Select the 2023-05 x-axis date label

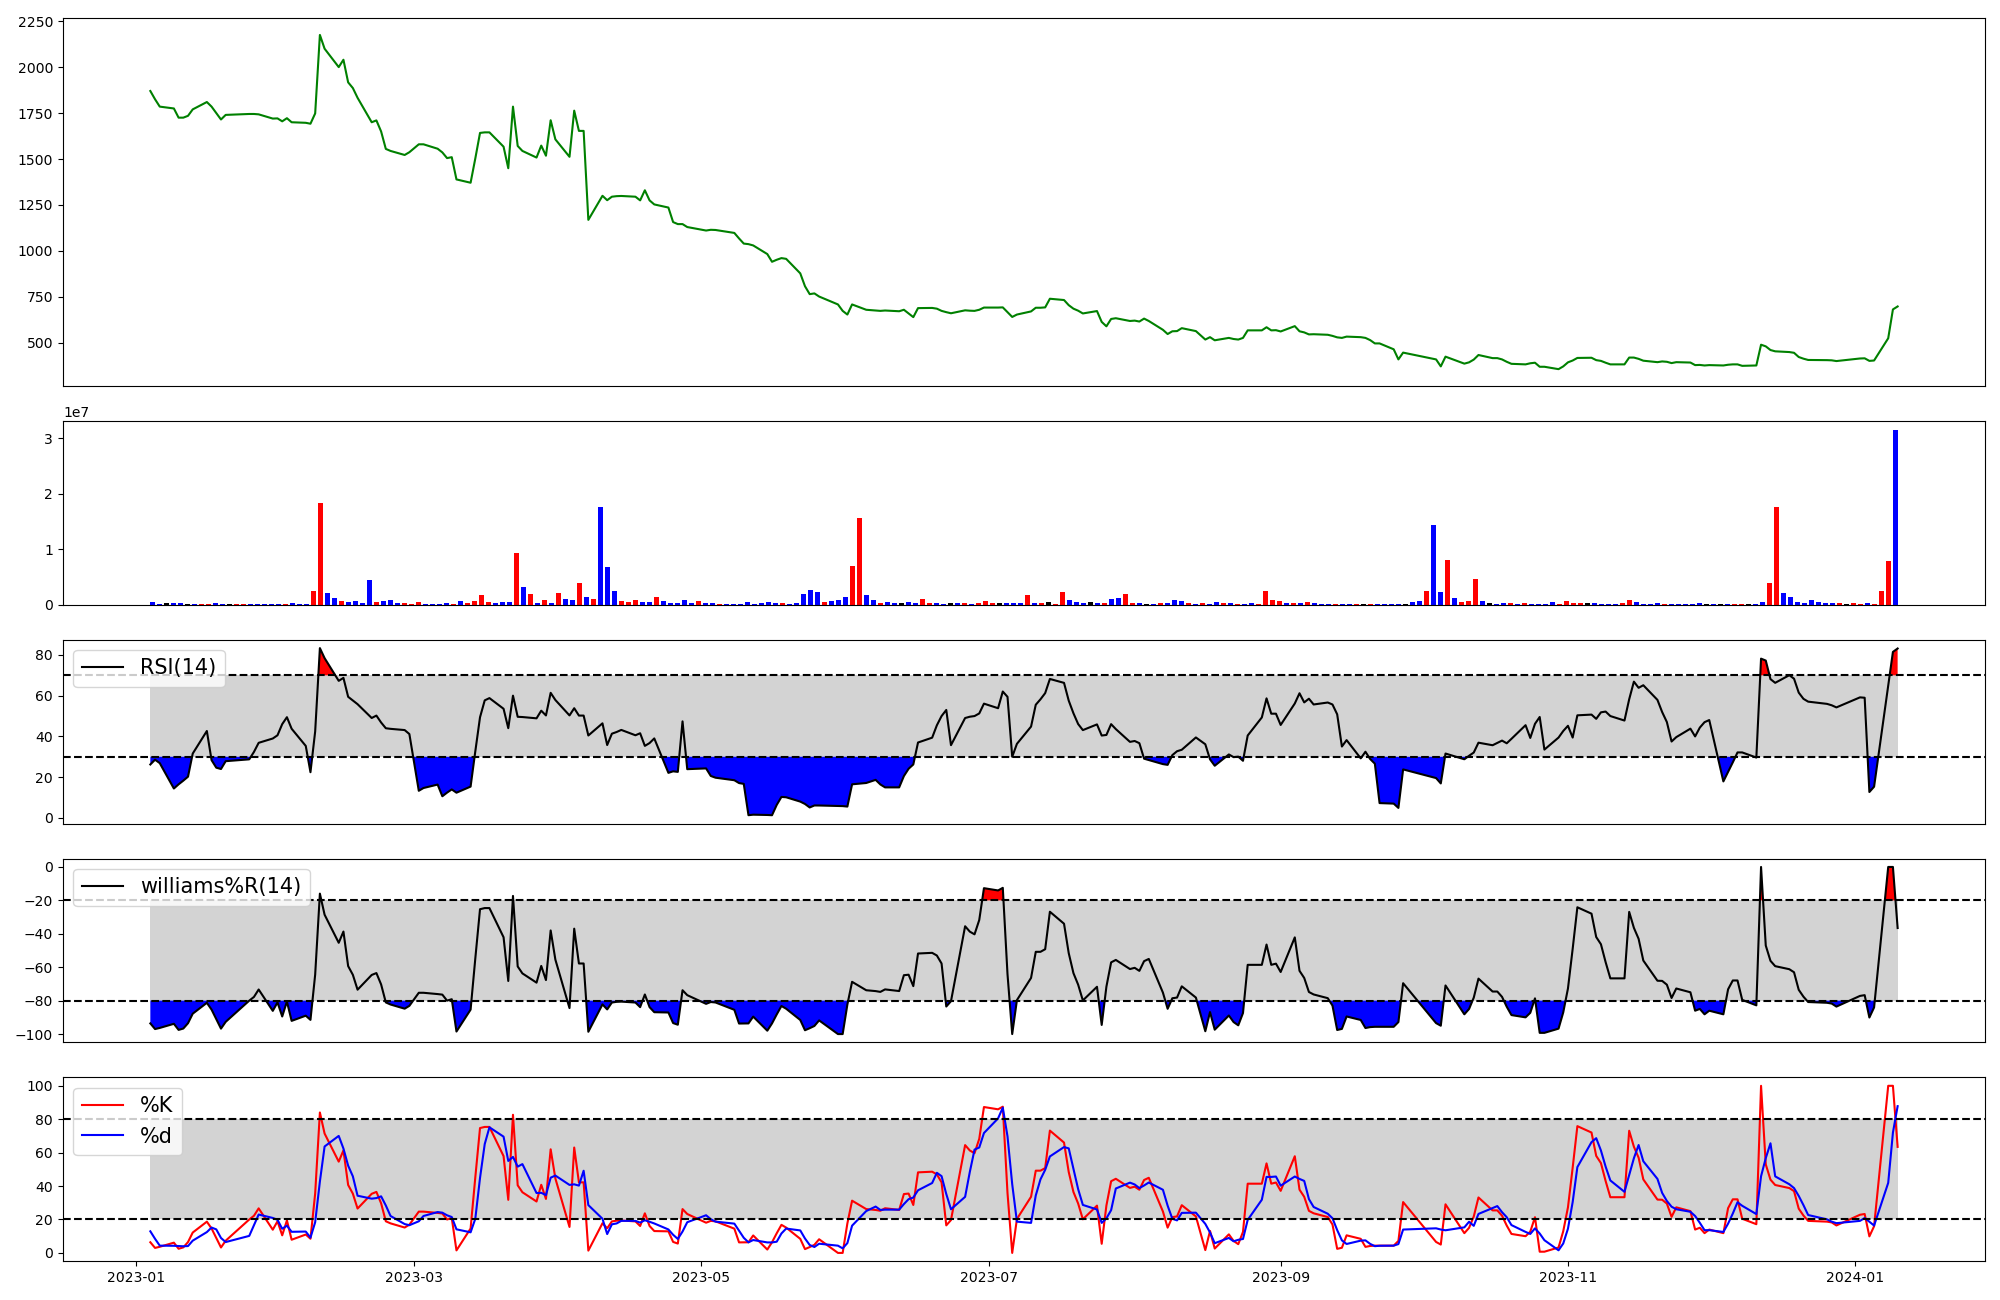coord(701,1277)
